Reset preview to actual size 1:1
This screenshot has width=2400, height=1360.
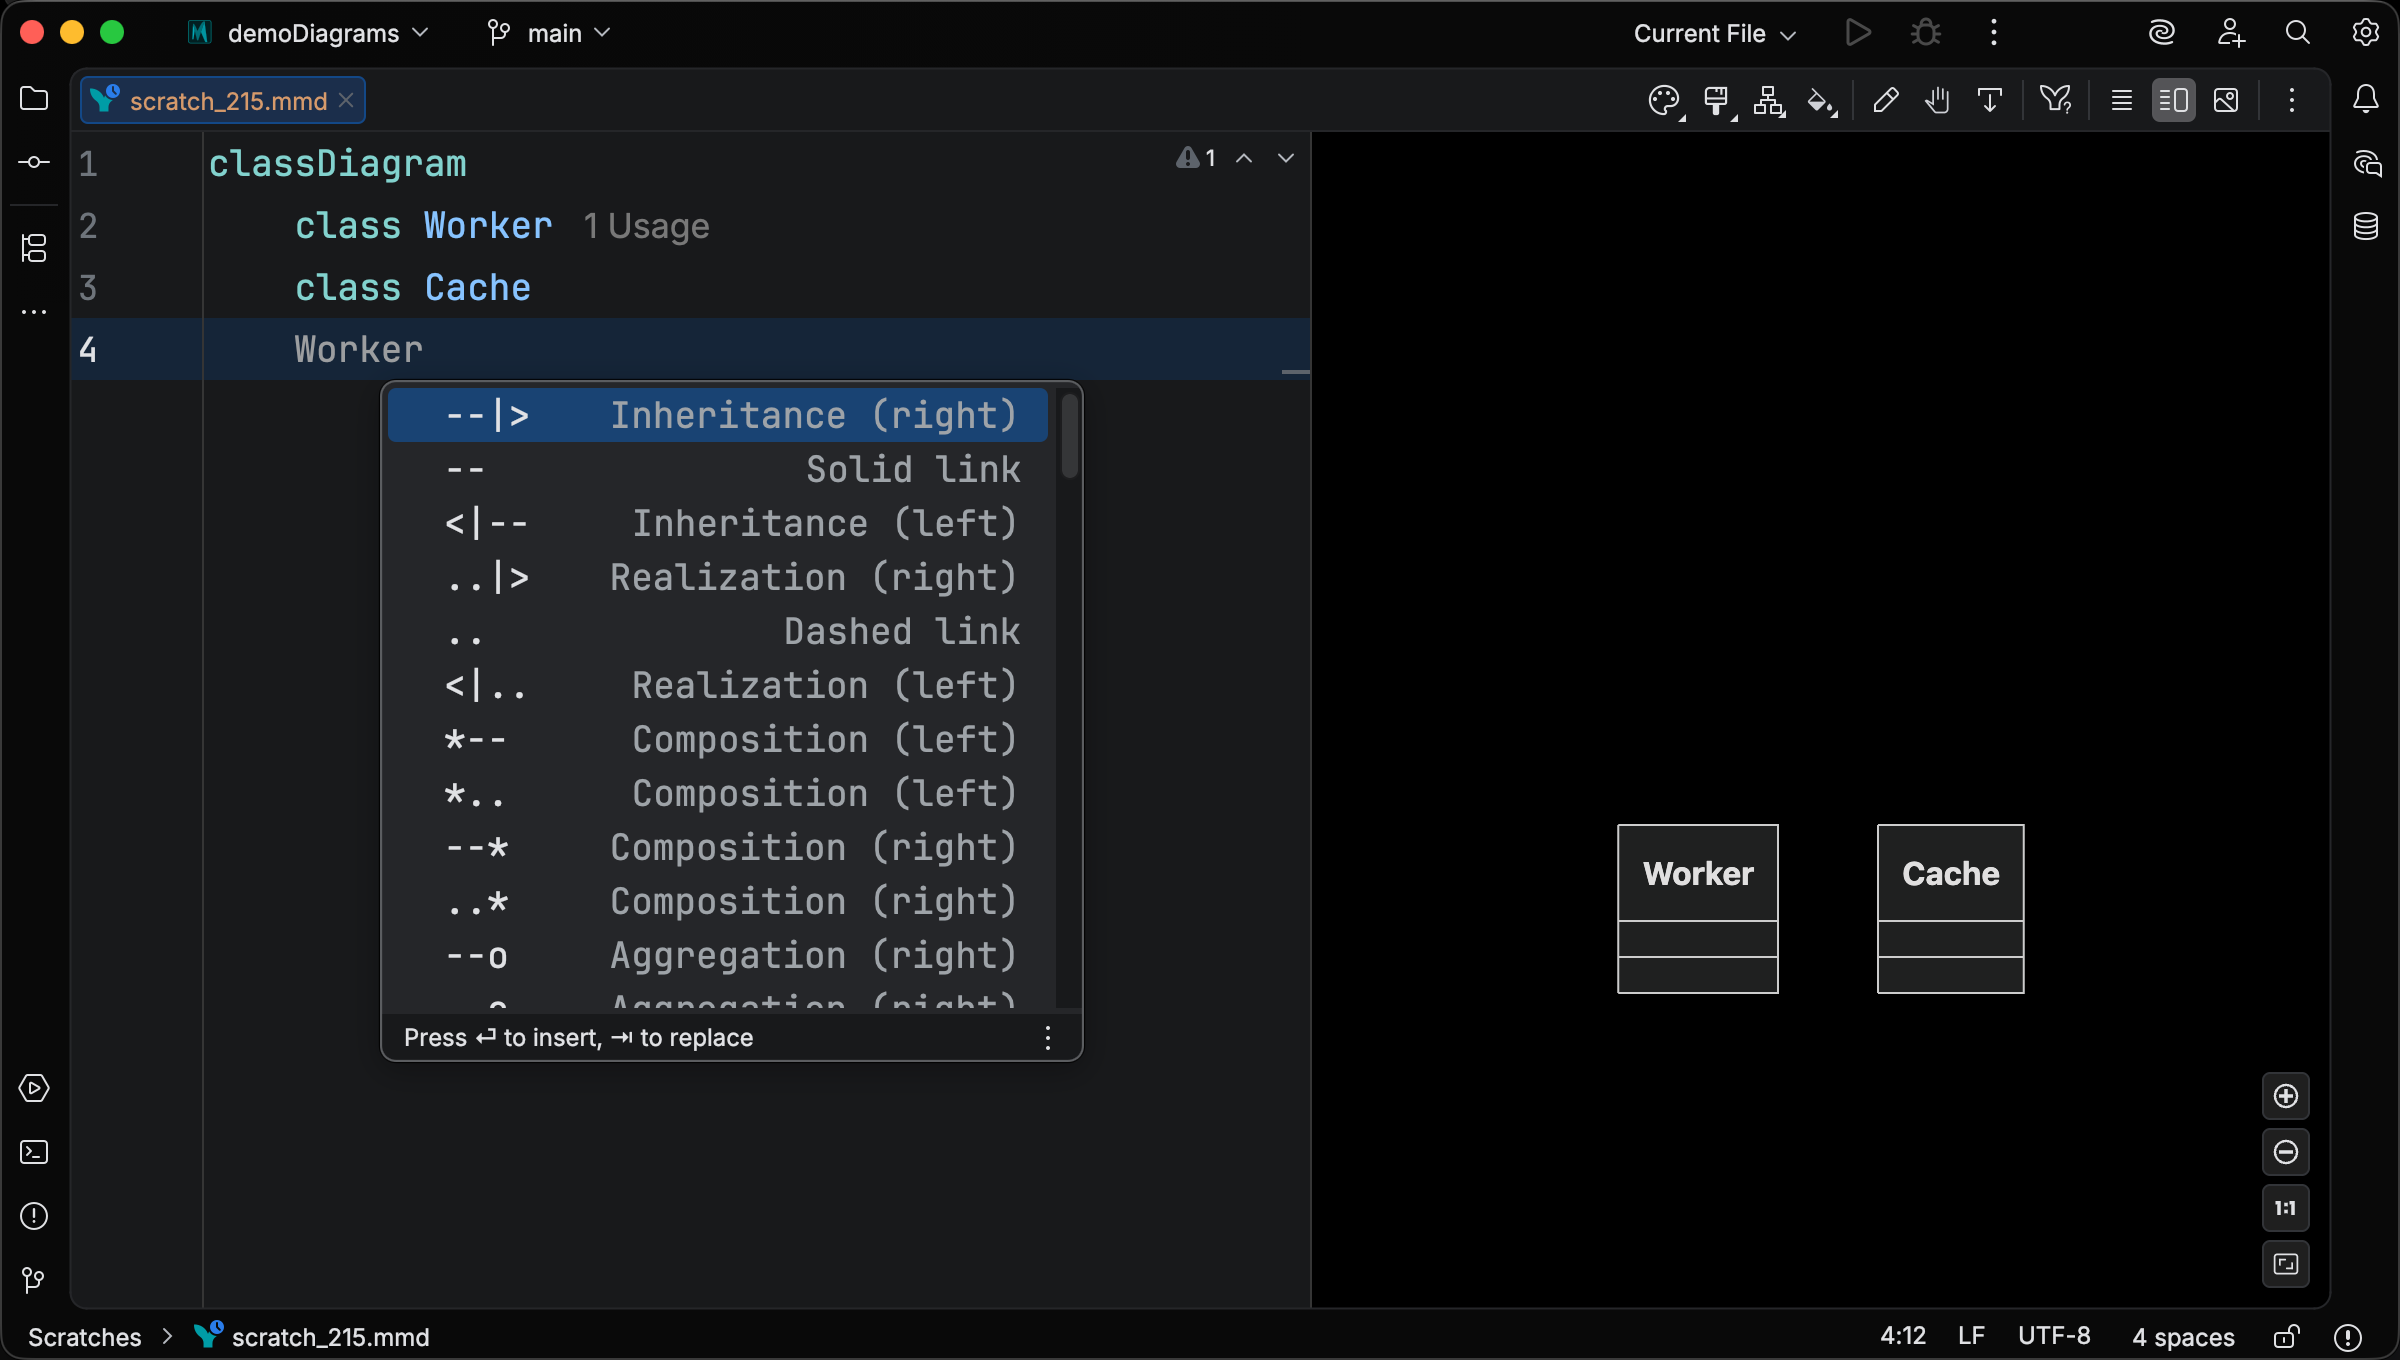tap(2286, 1208)
